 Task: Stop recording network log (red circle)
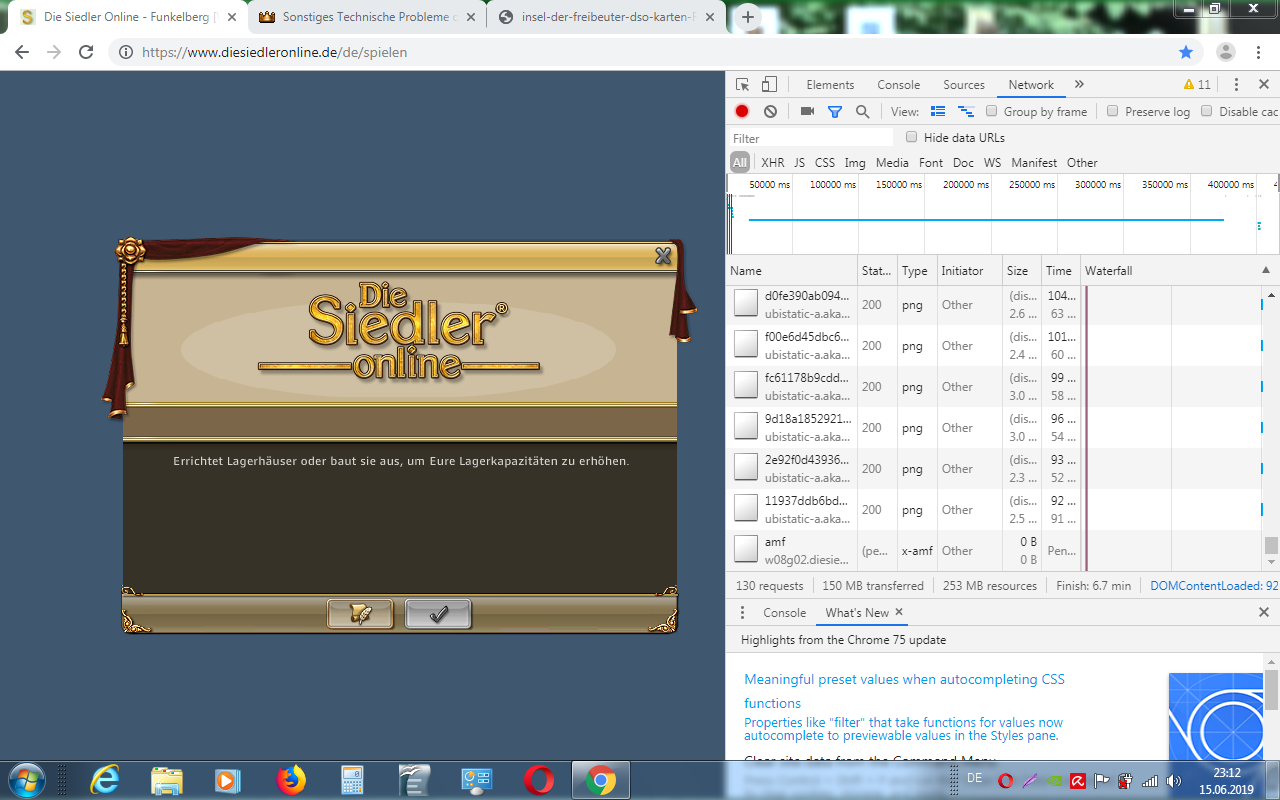point(742,112)
